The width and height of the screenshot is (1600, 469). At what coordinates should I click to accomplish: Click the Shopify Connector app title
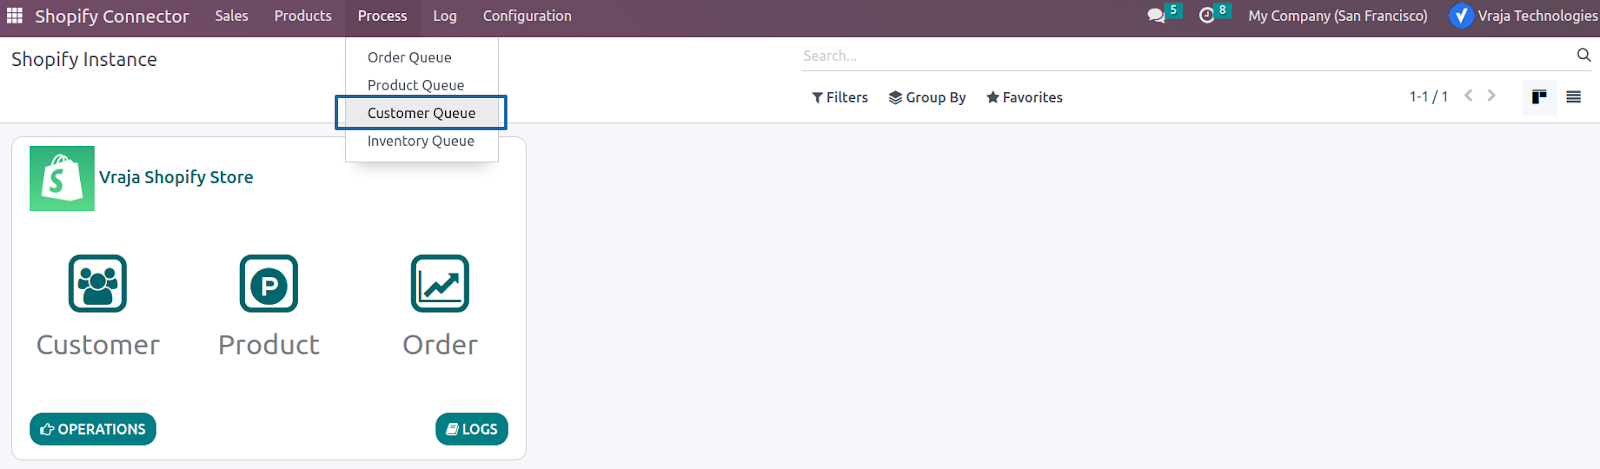click(112, 16)
